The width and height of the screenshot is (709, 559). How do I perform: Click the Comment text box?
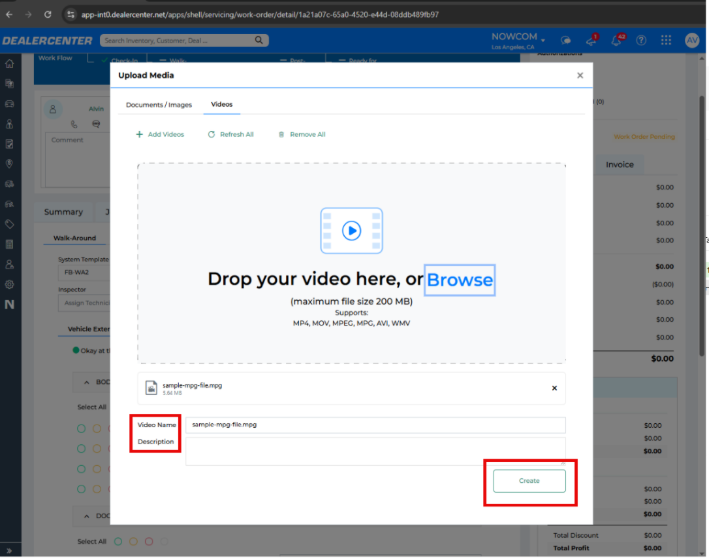coord(77,160)
